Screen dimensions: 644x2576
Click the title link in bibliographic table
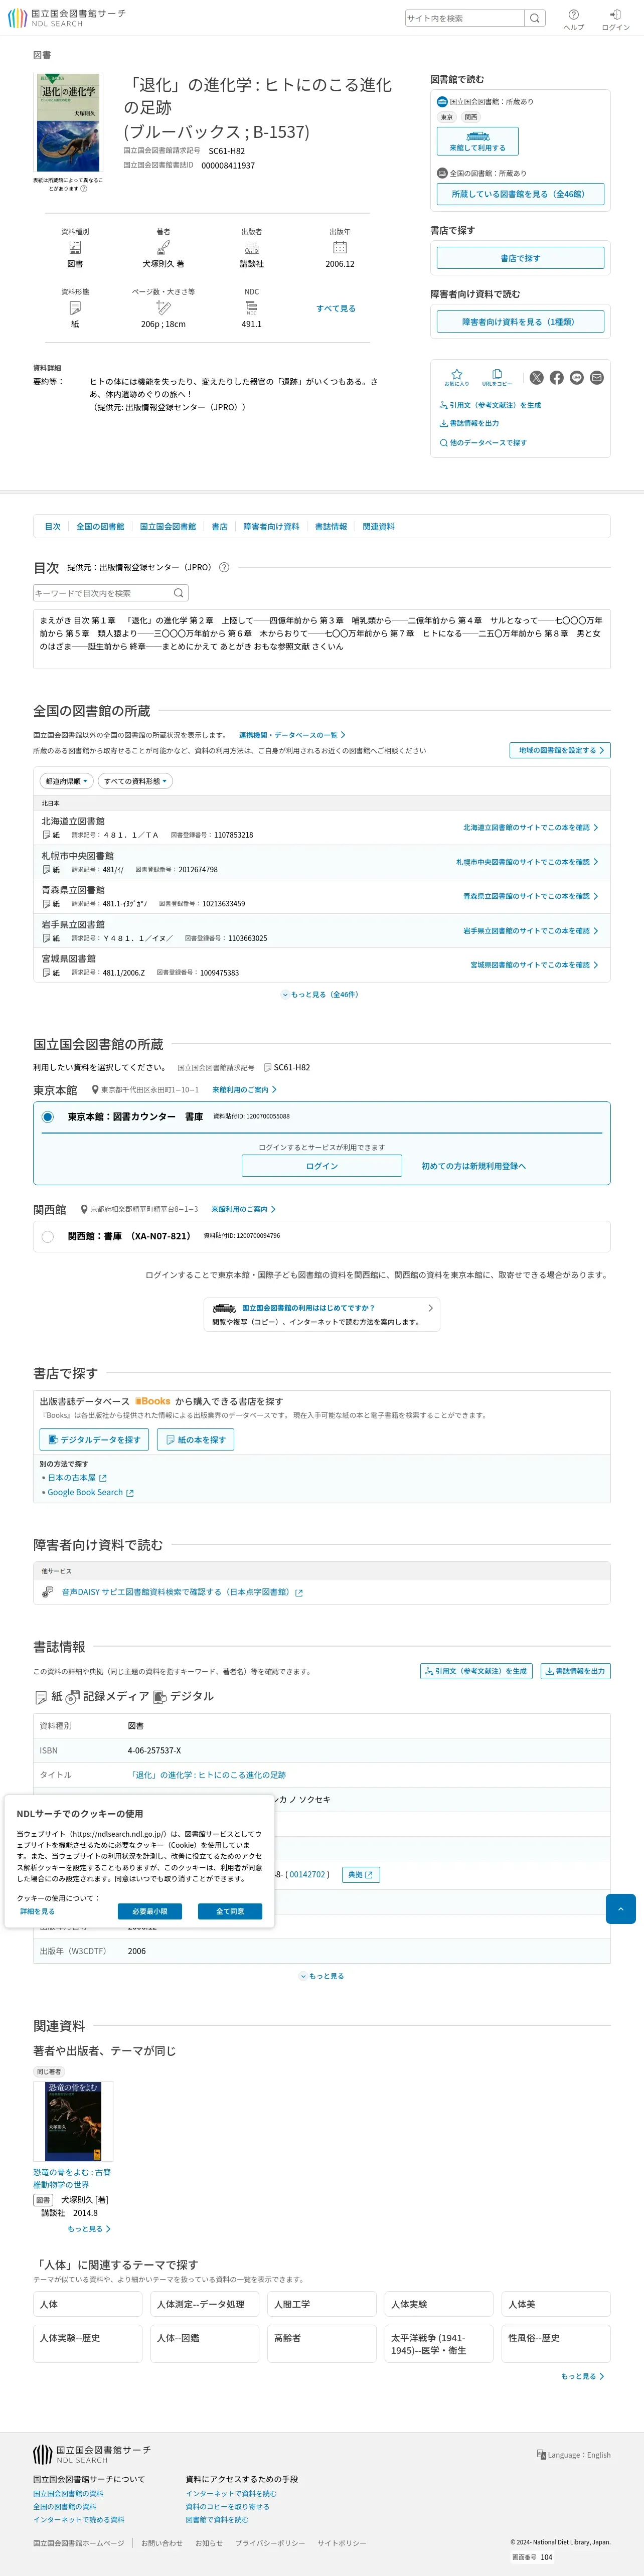[207, 1775]
